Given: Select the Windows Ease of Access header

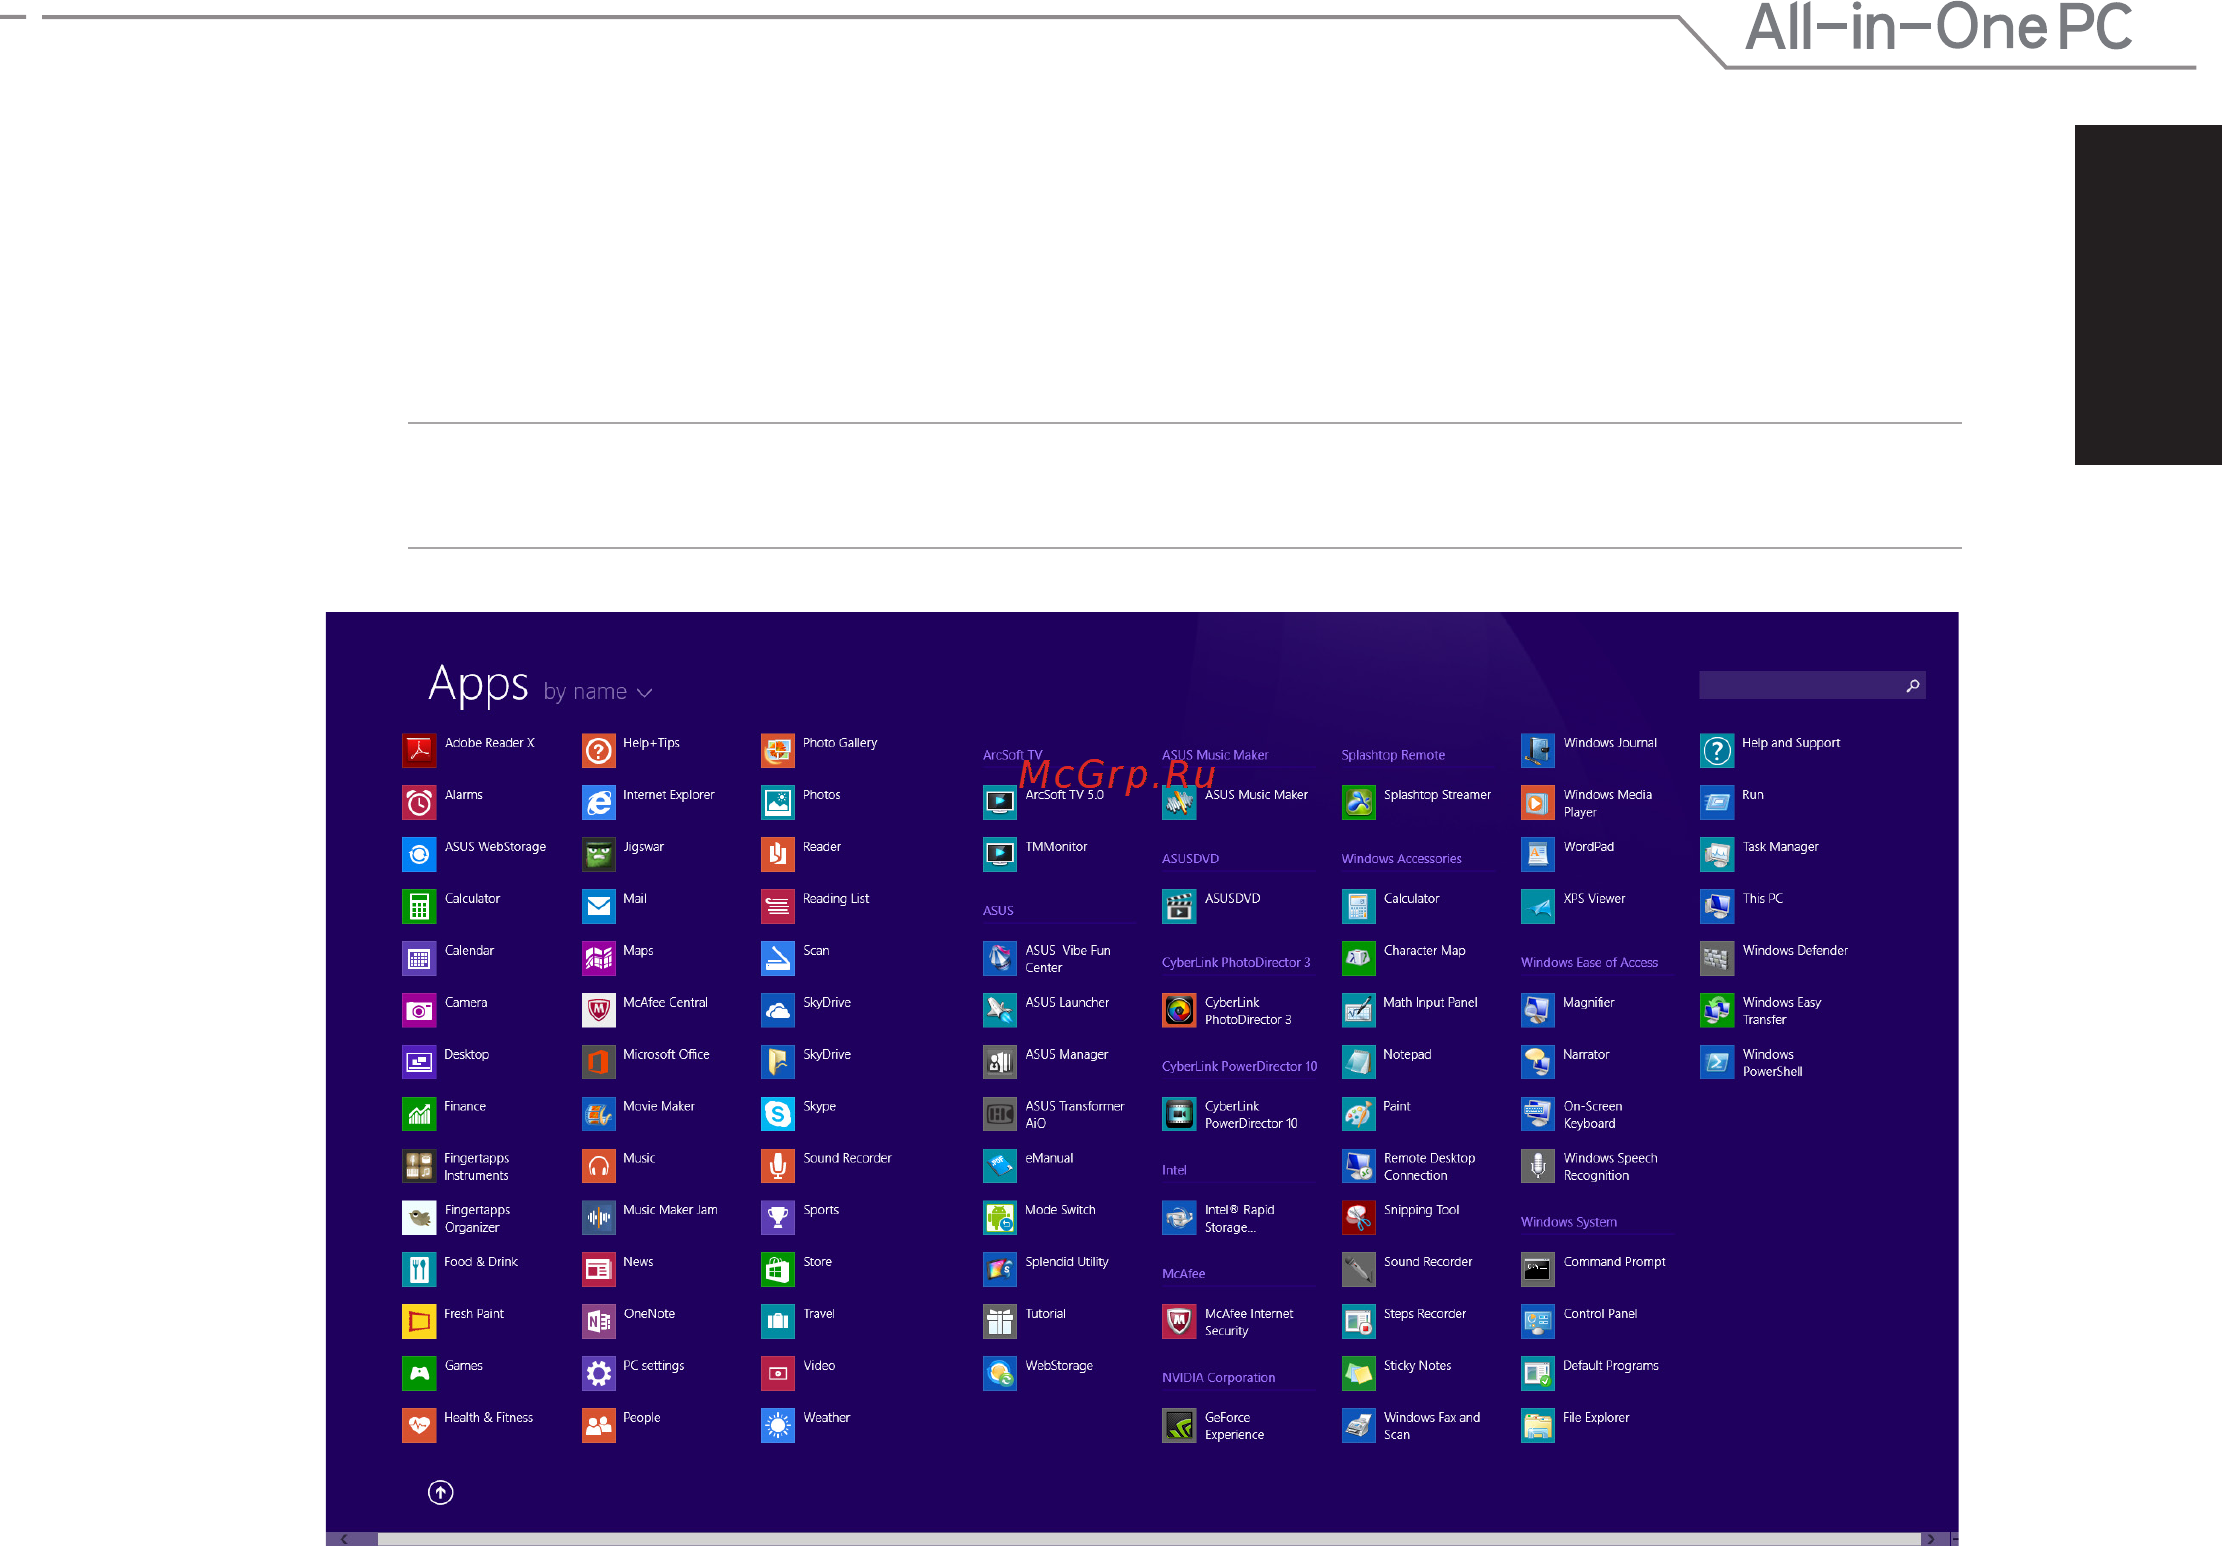Looking at the screenshot, I should click(x=1589, y=962).
